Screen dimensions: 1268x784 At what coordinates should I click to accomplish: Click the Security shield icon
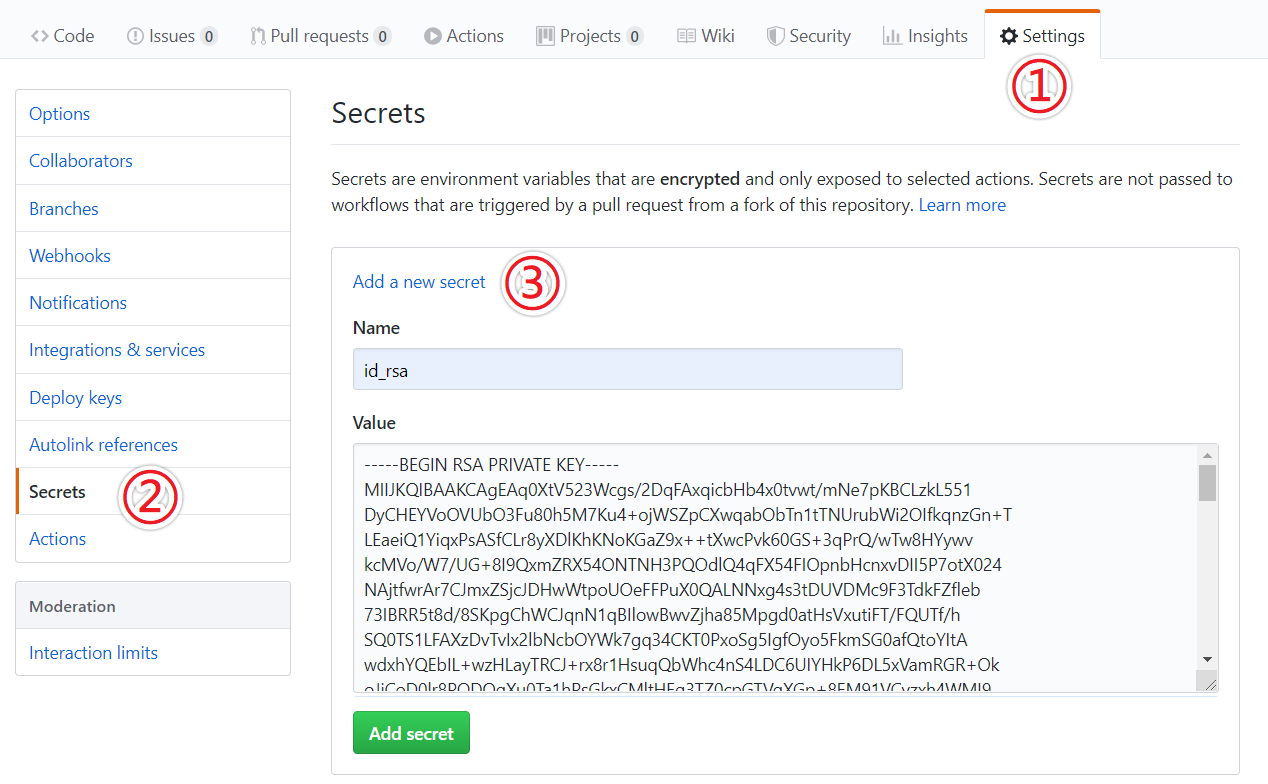(775, 36)
